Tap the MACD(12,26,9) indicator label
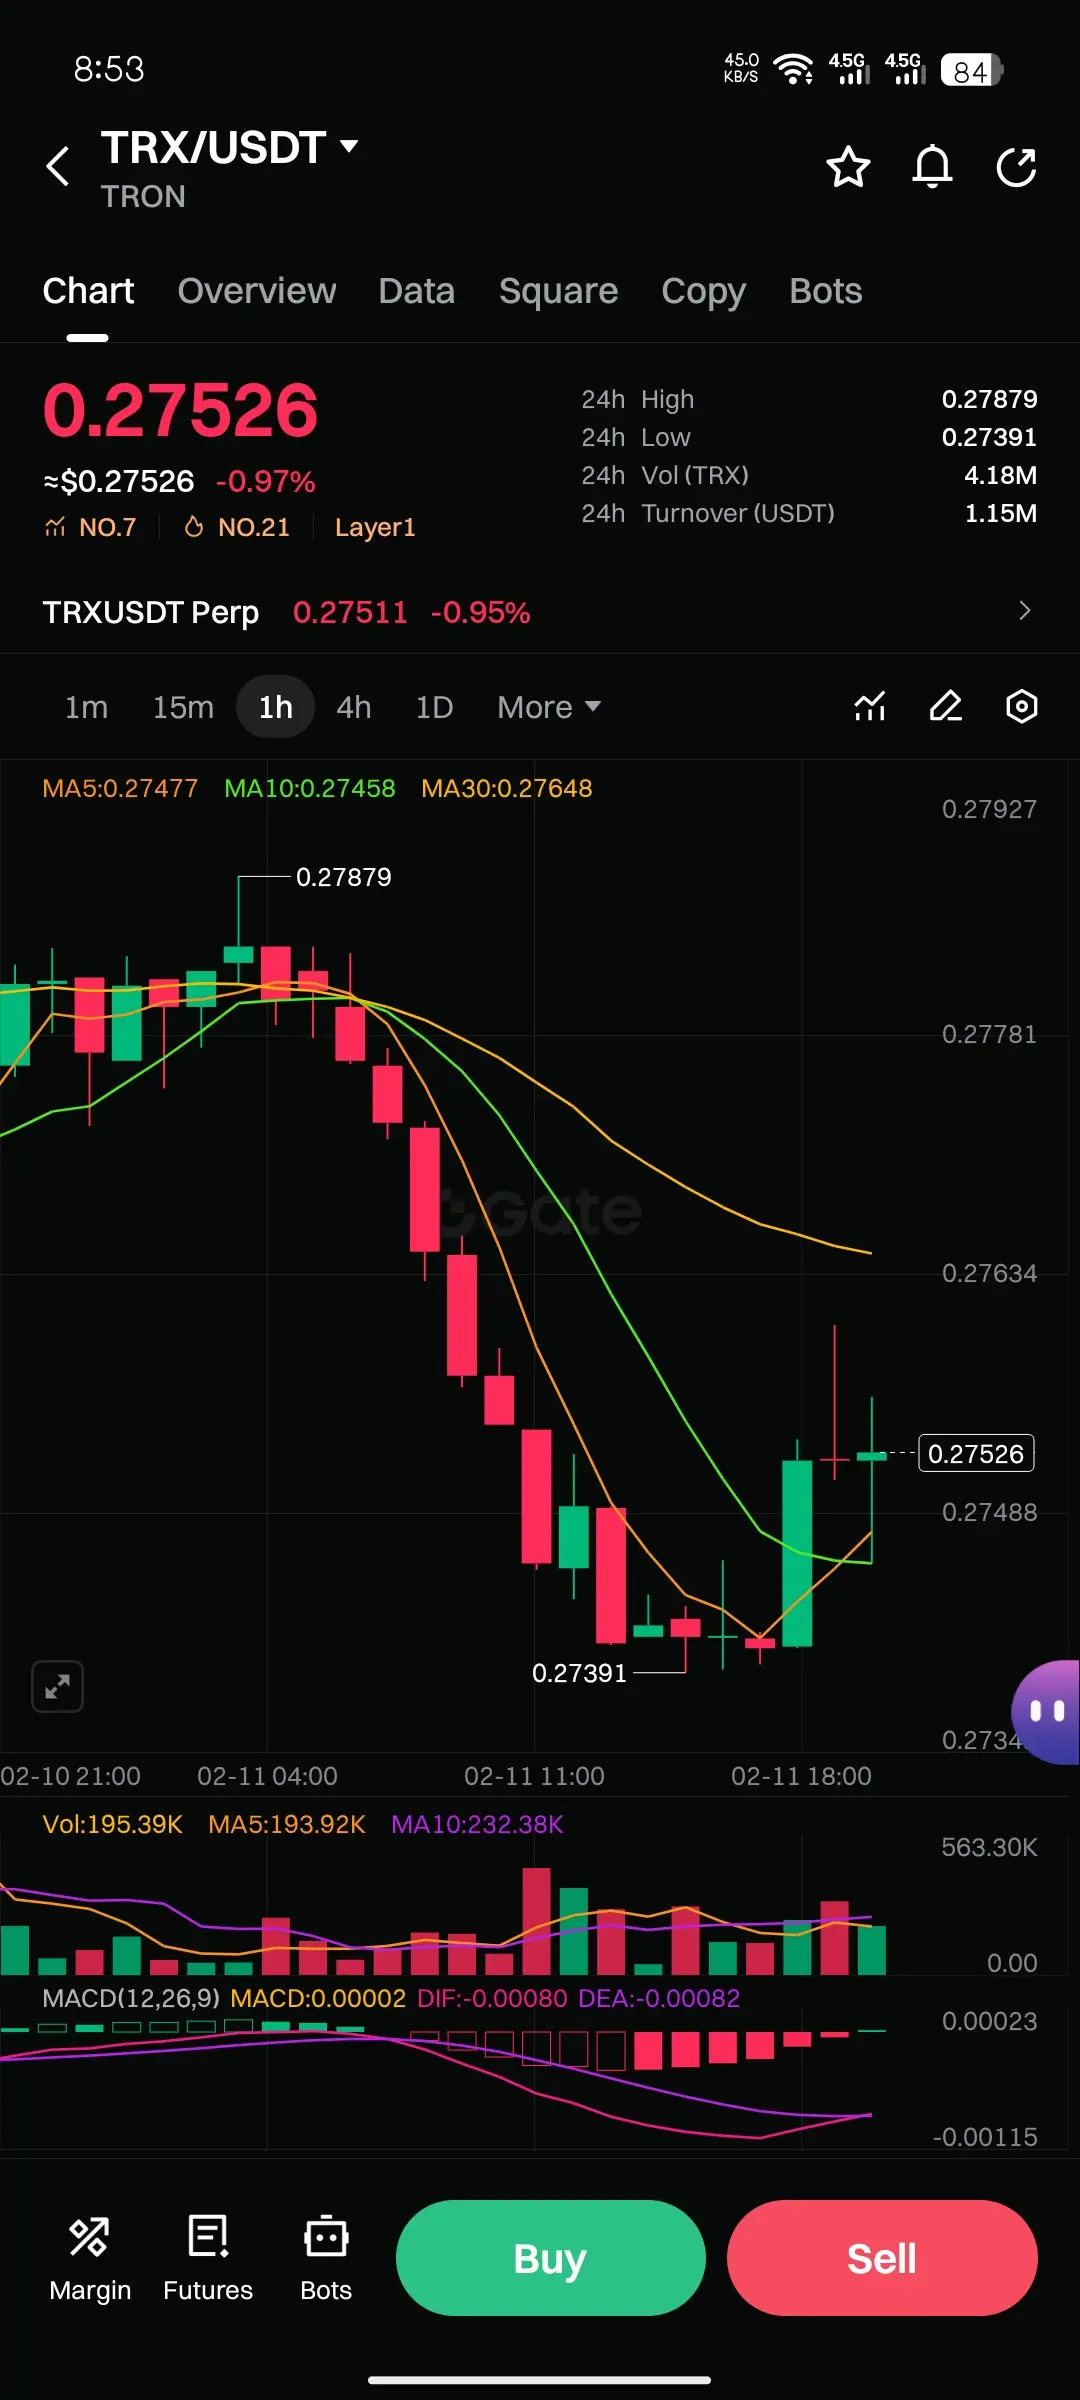This screenshot has width=1080, height=2400. [x=131, y=1998]
